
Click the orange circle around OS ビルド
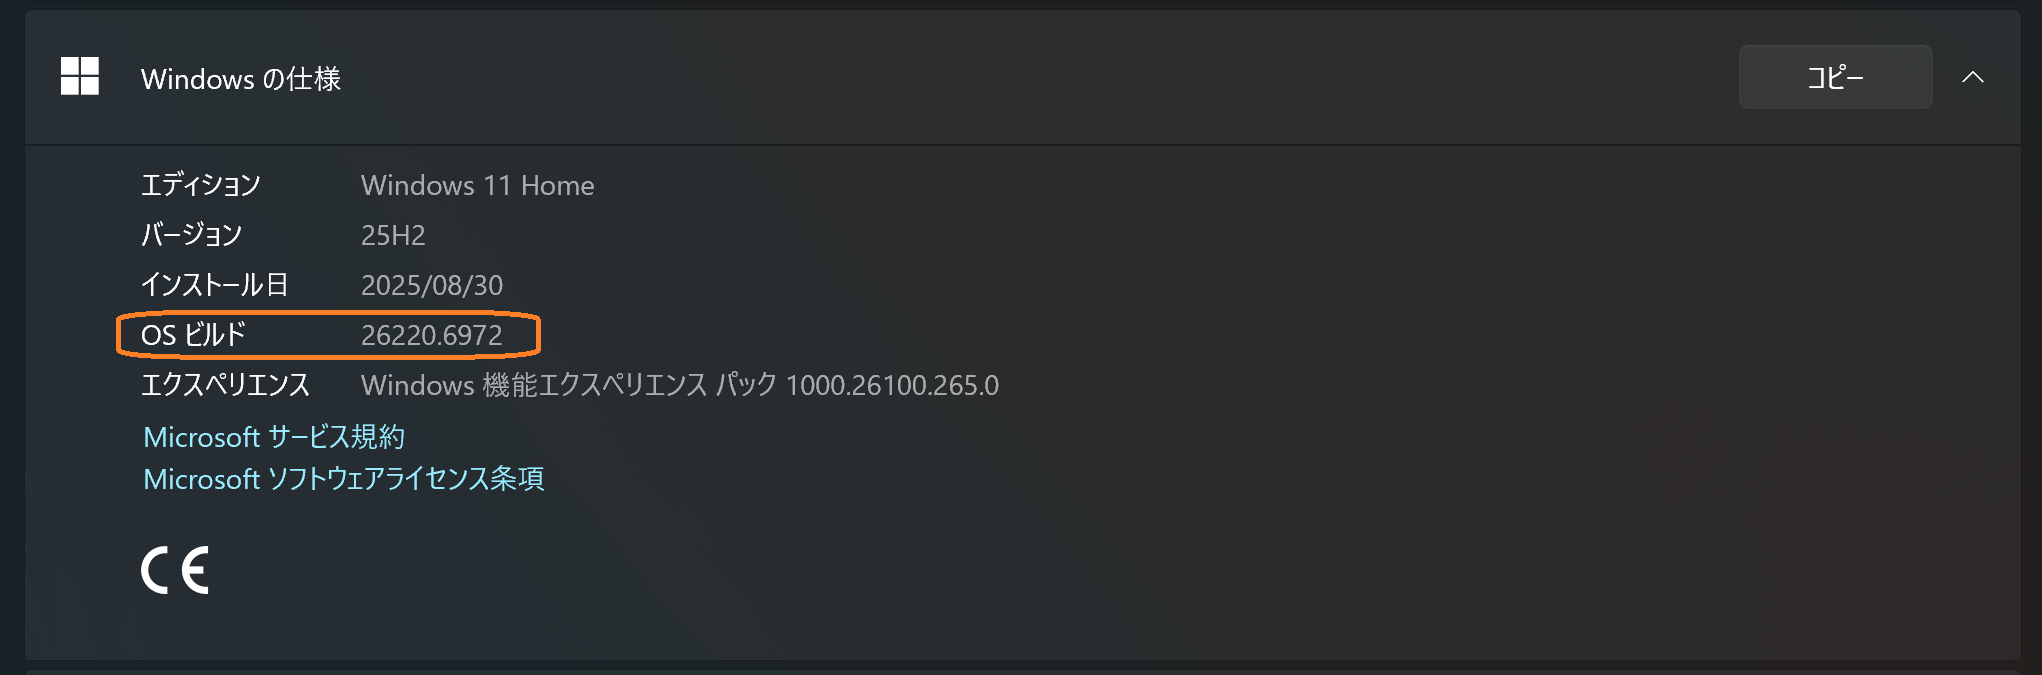point(328,335)
